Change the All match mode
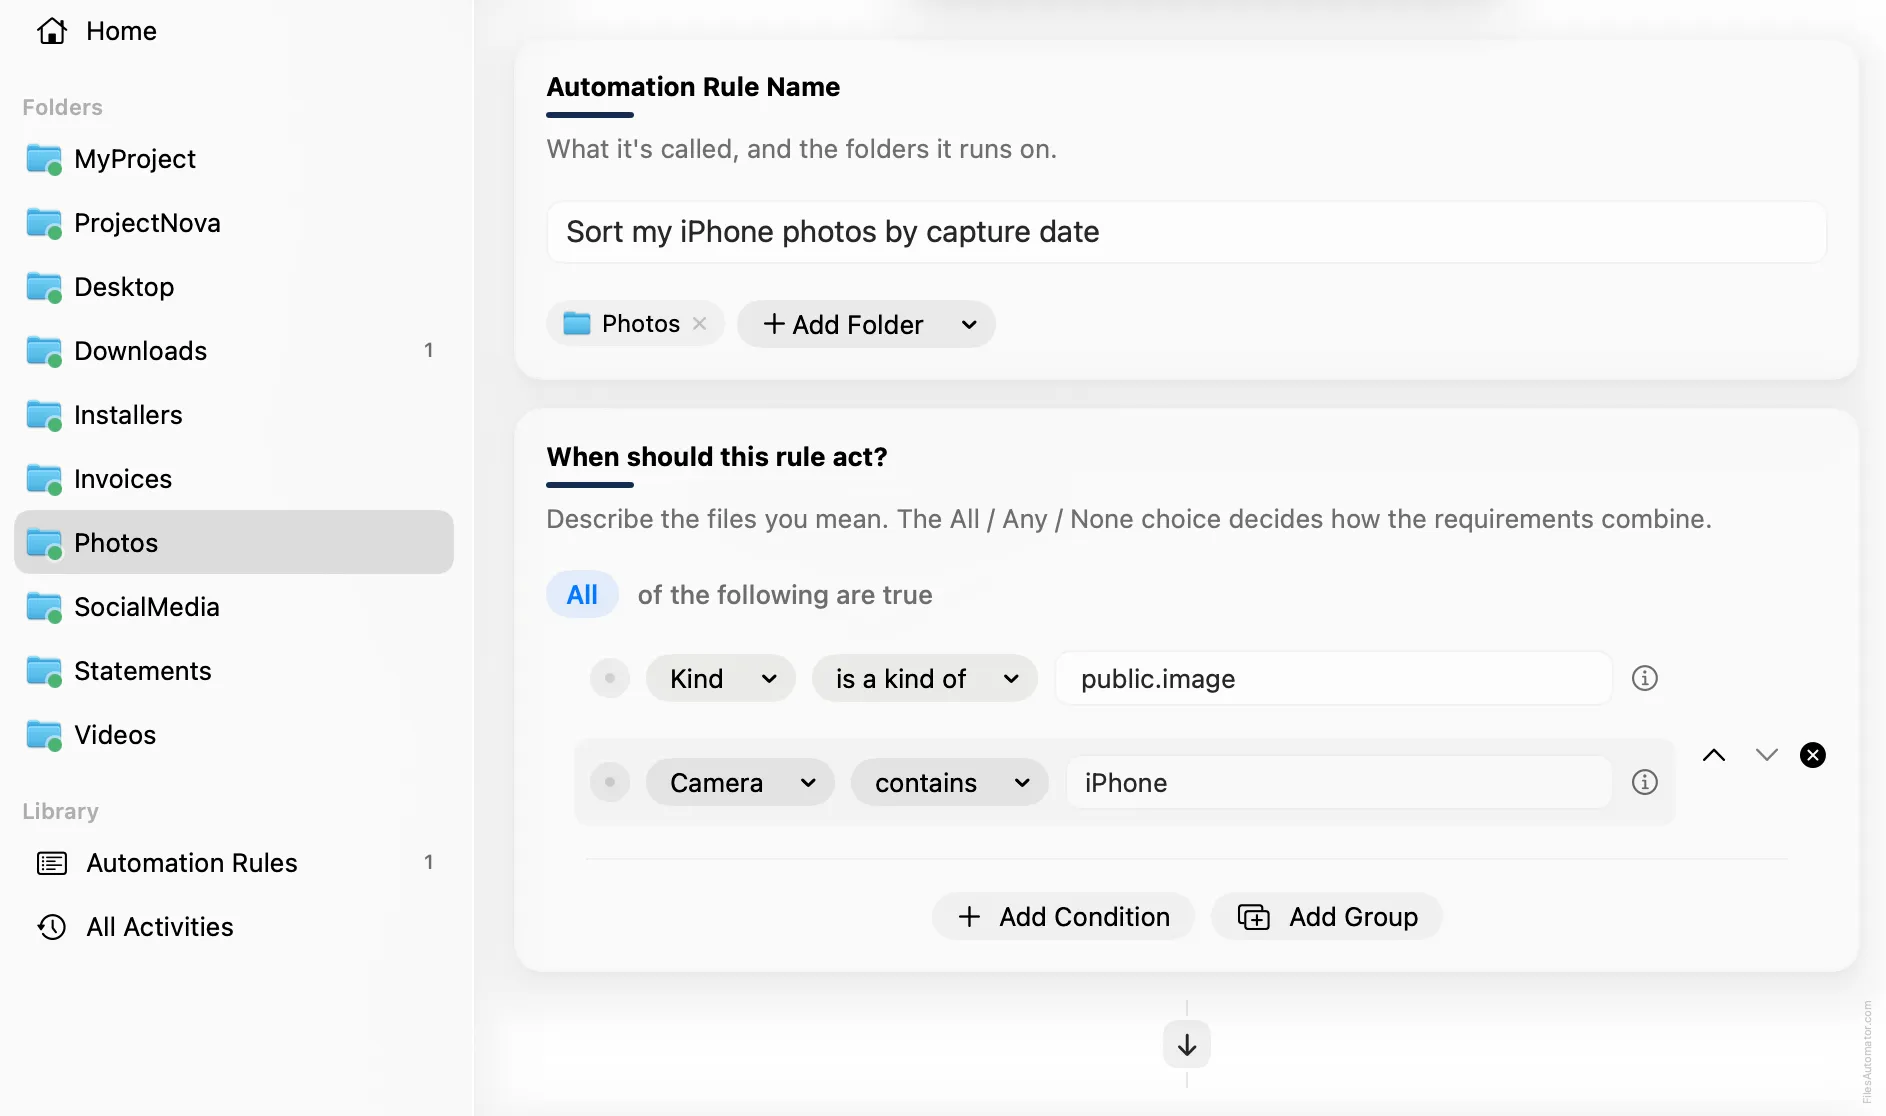Viewport: 1886px width, 1116px height. [x=582, y=595]
